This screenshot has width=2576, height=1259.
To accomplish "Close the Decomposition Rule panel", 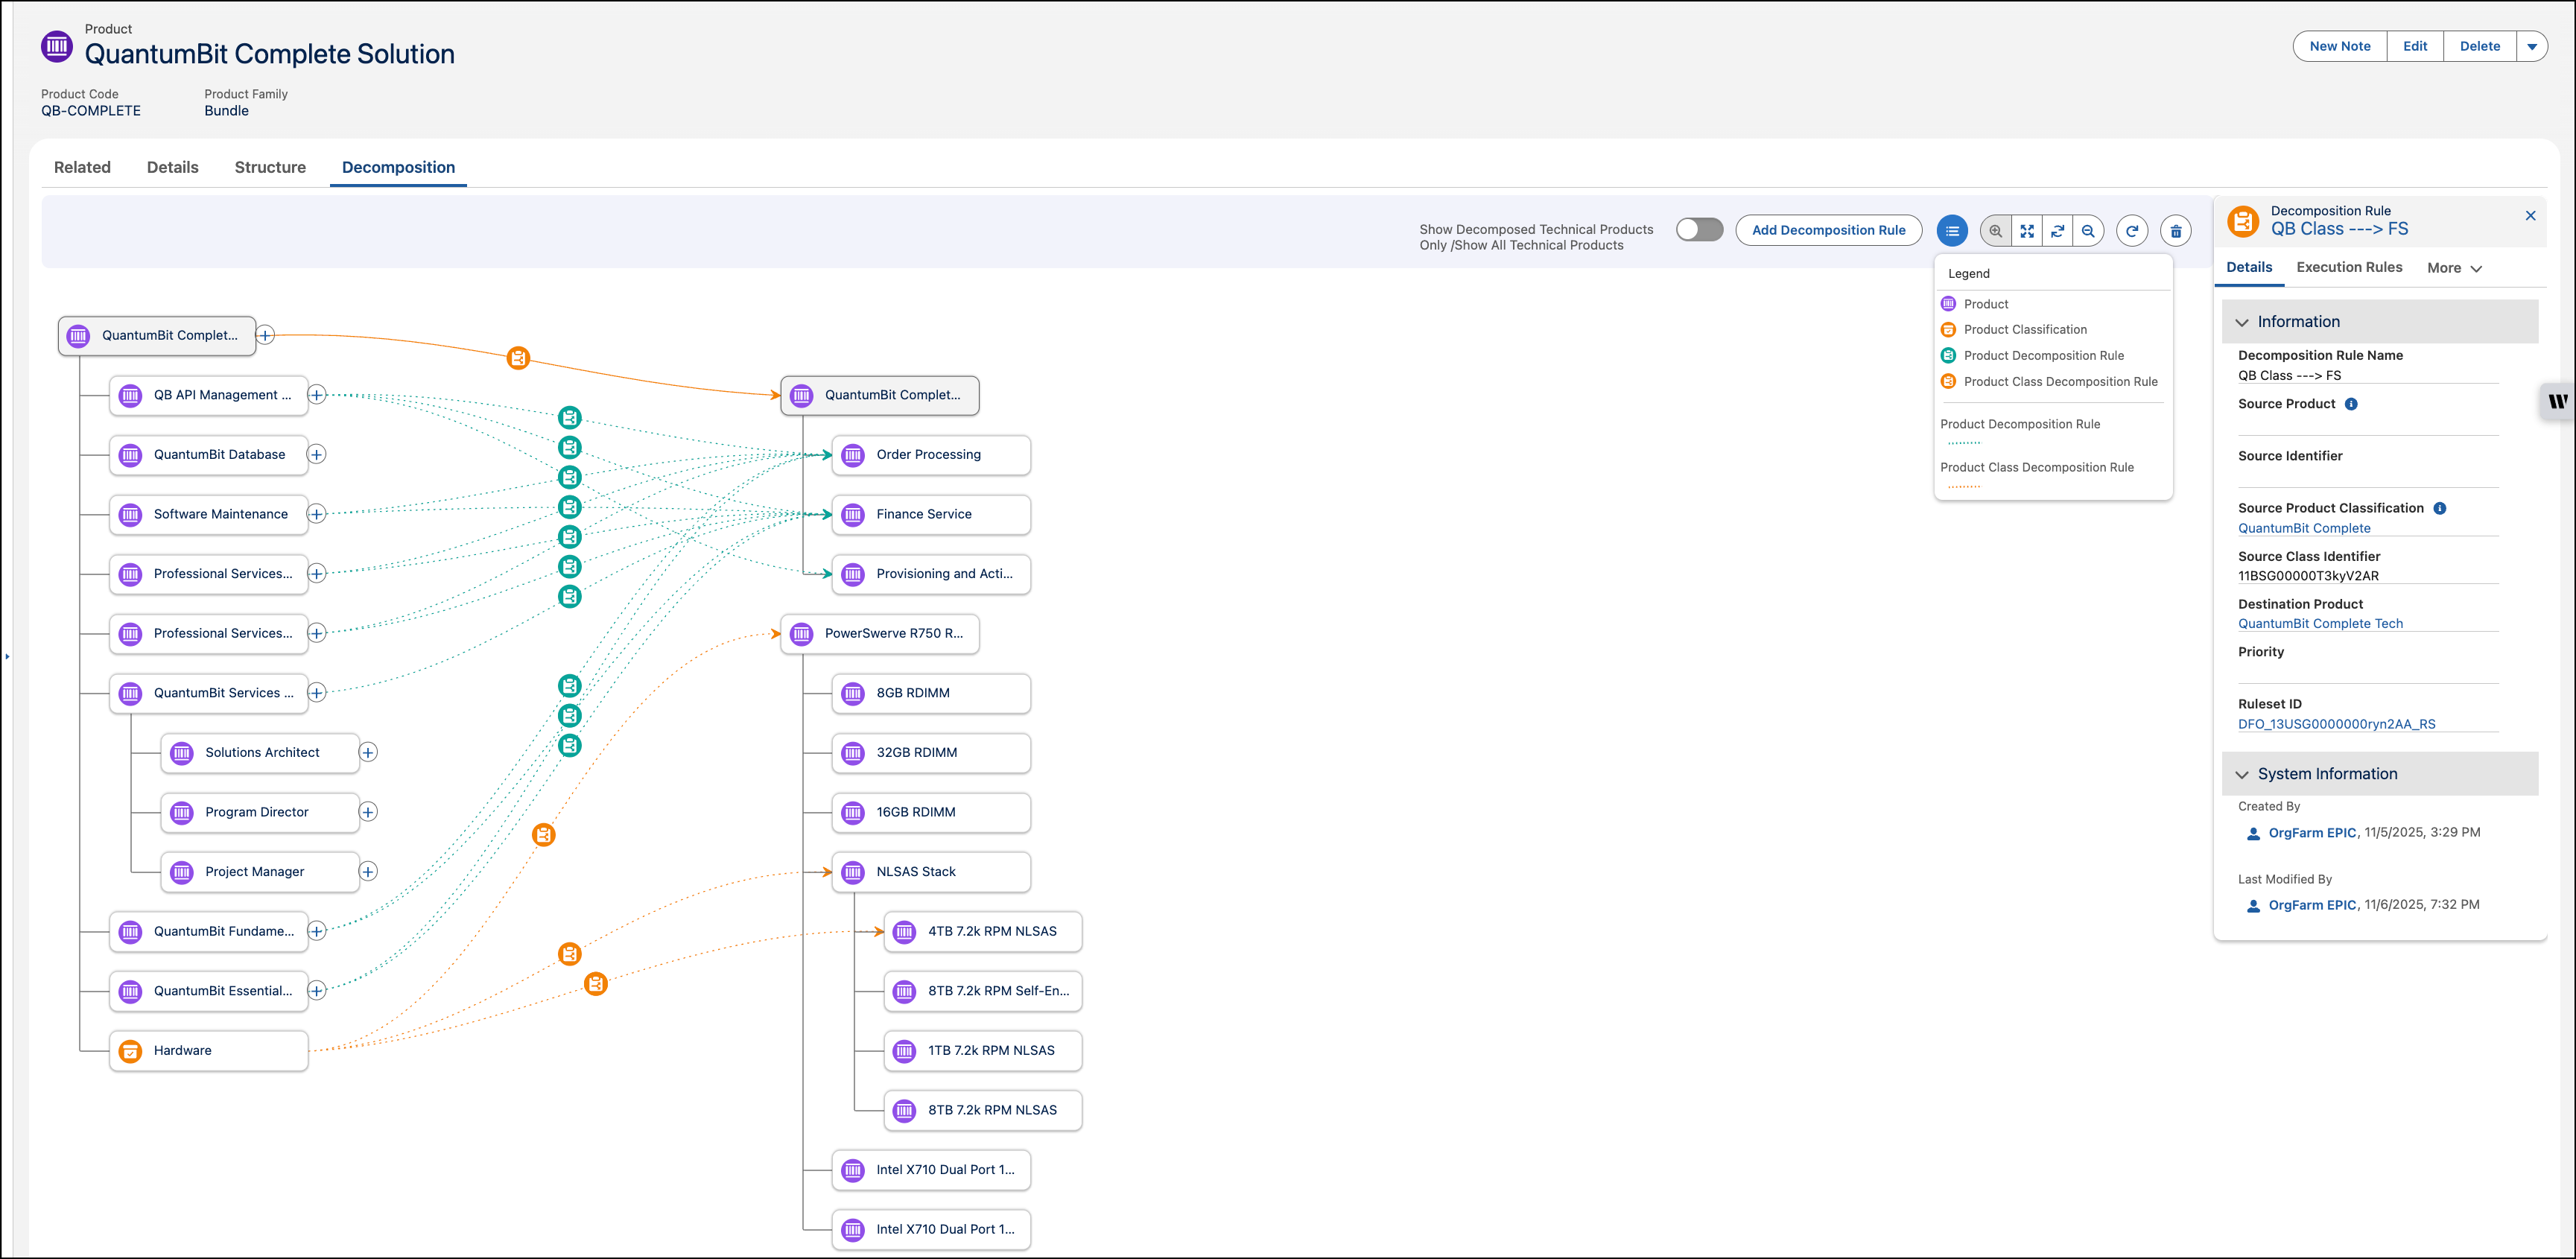I will tap(2530, 216).
